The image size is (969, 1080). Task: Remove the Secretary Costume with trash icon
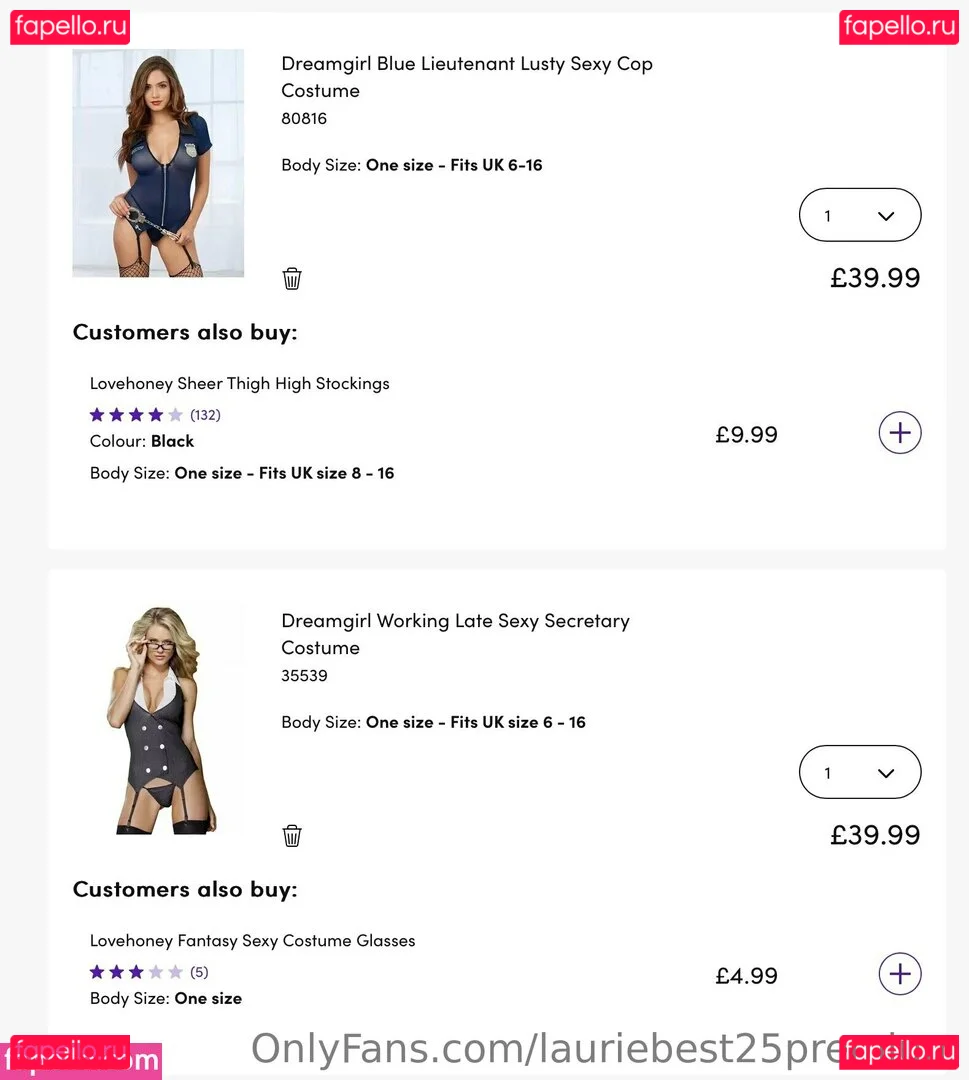pyautogui.click(x=292, y=836)
